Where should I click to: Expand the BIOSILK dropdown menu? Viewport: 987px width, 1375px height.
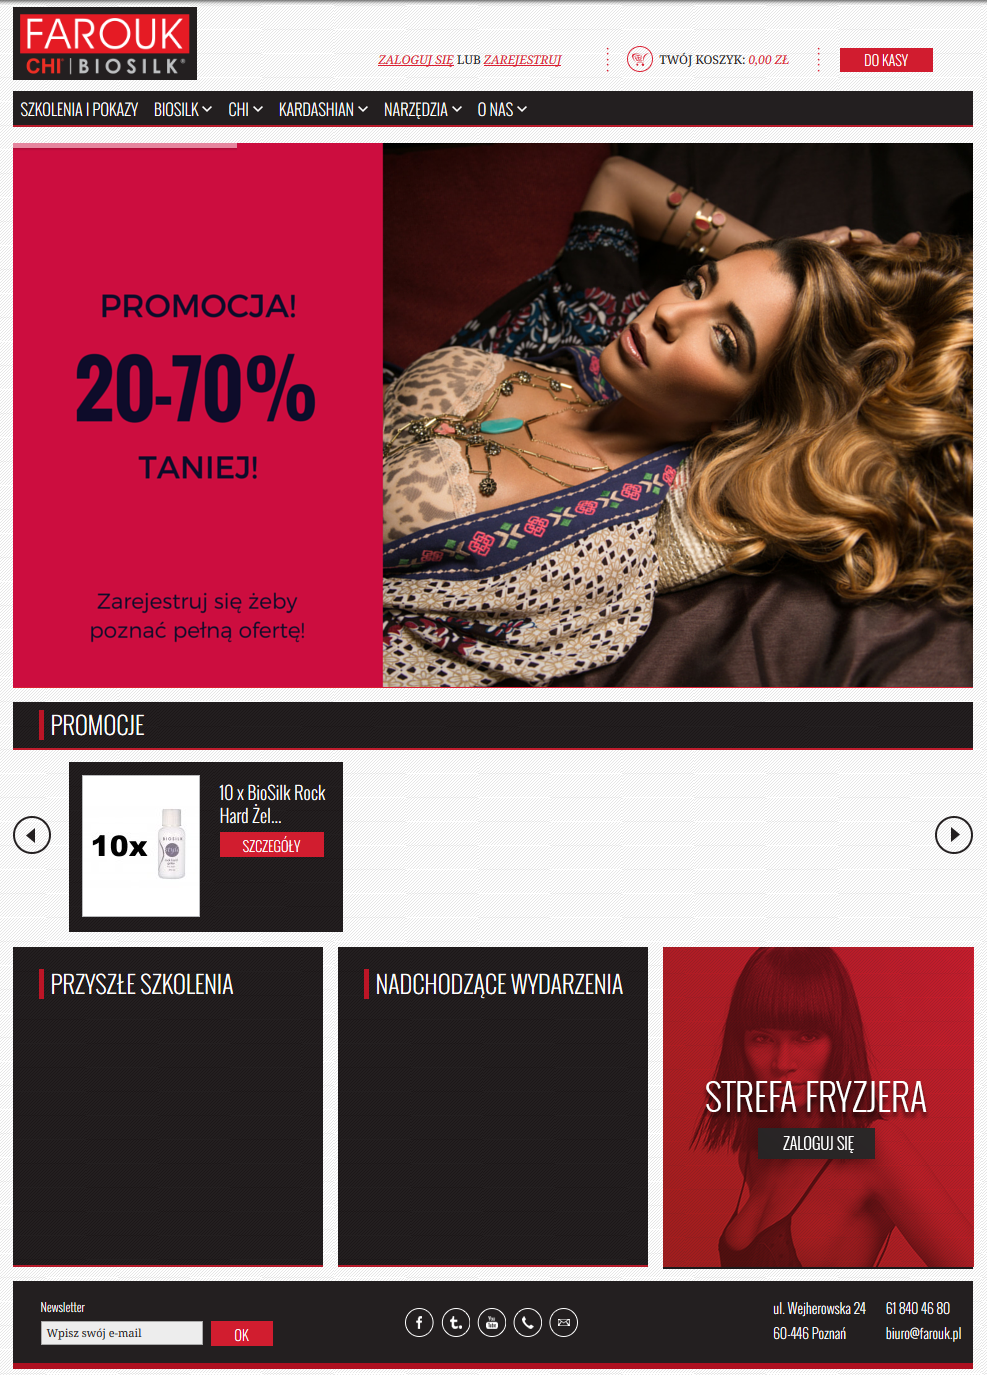coord(183,110)
